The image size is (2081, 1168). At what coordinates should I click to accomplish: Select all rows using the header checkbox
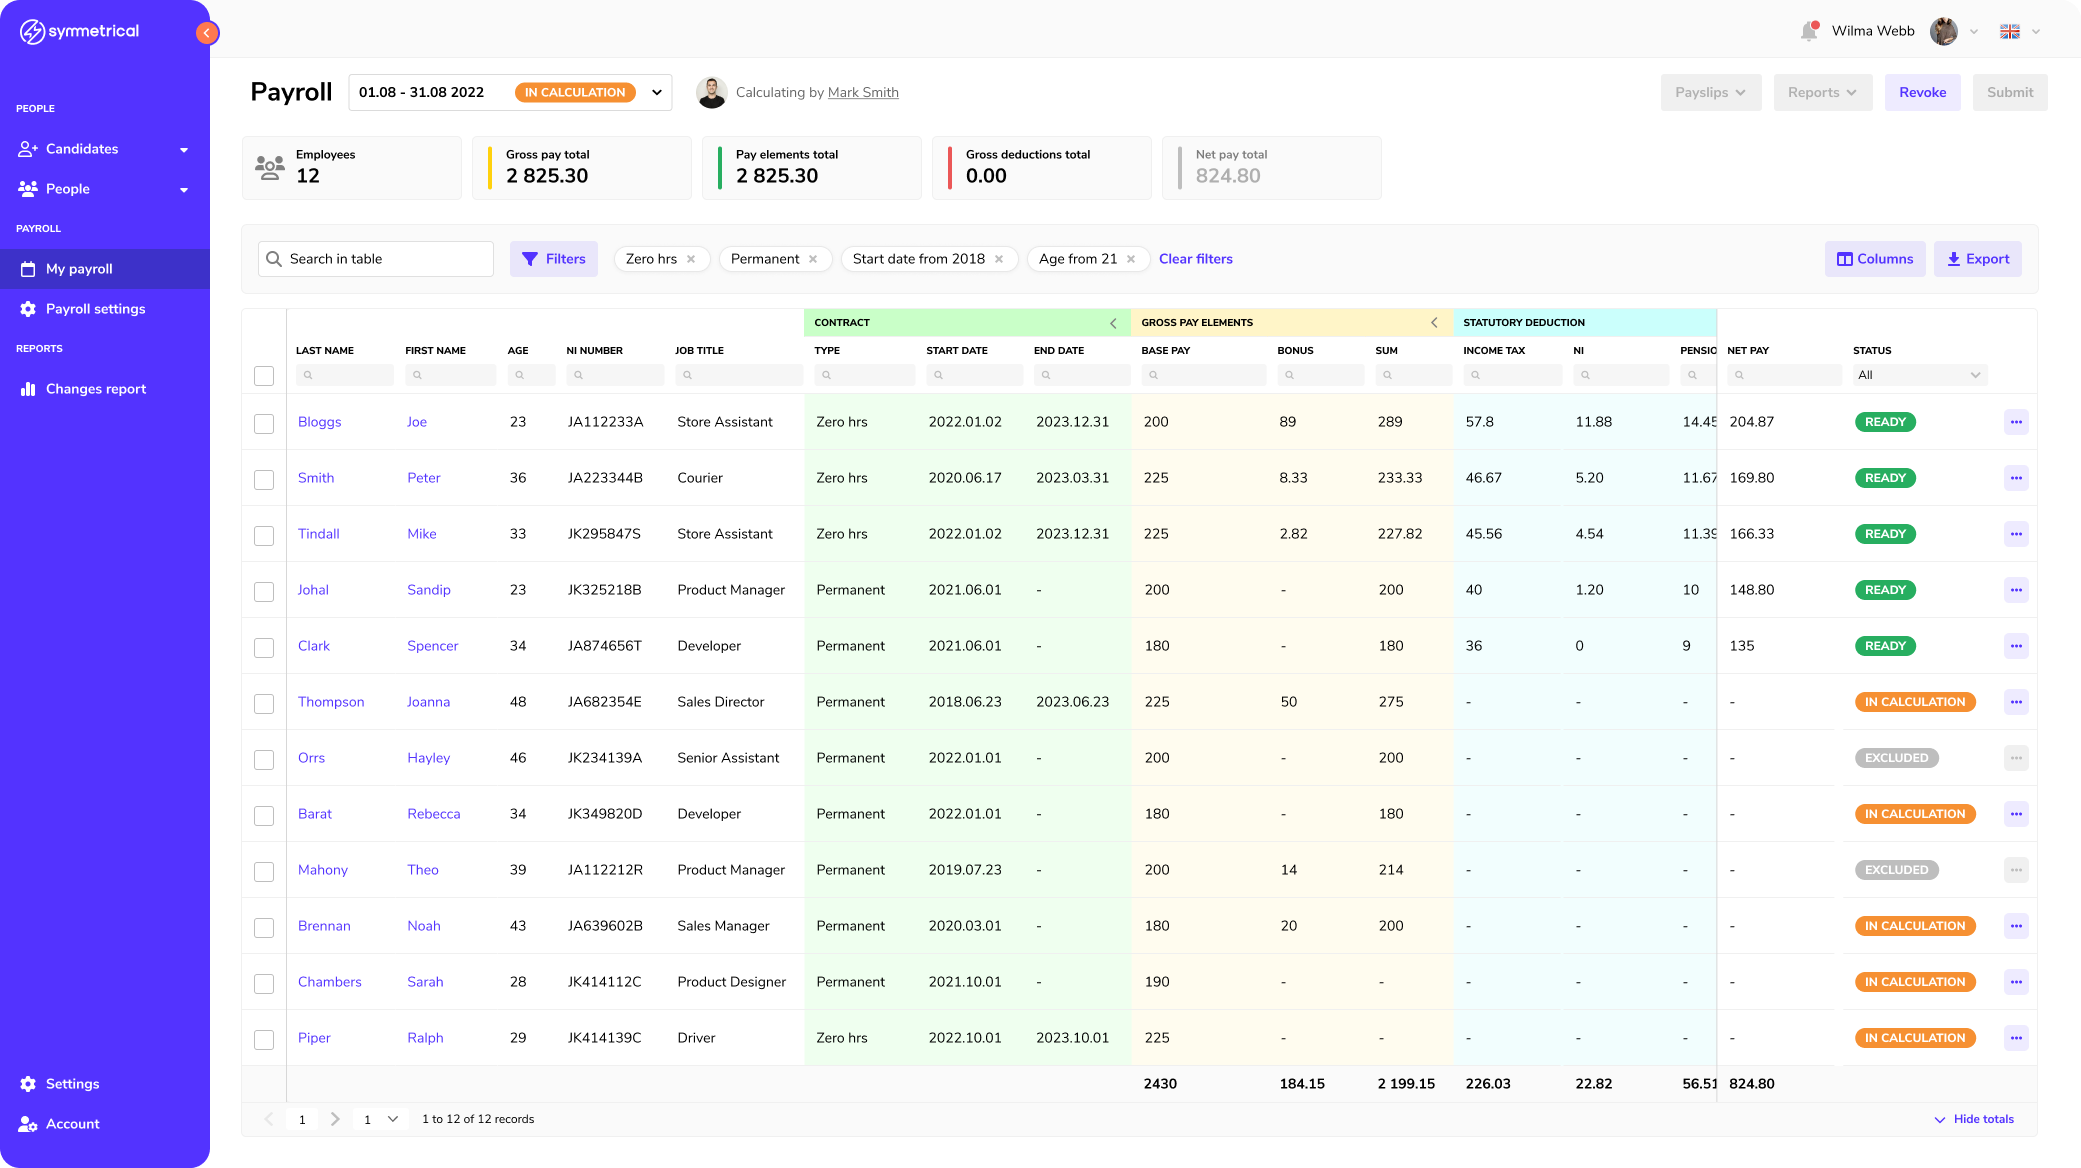tap(264, 376)
